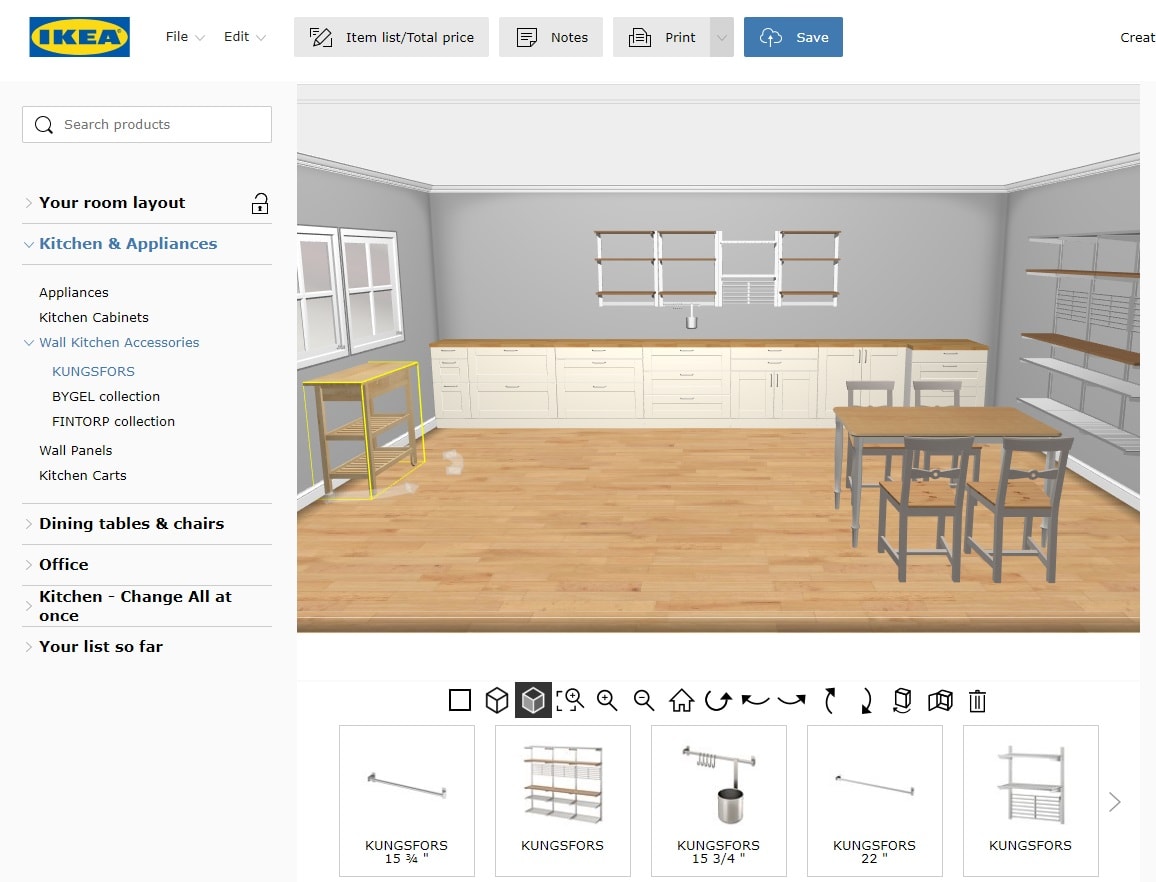Image resolution: width=1156 pixels, height=882 pixels.
Task: Click the room layout lock icon
Action: (x=260, y=203)
